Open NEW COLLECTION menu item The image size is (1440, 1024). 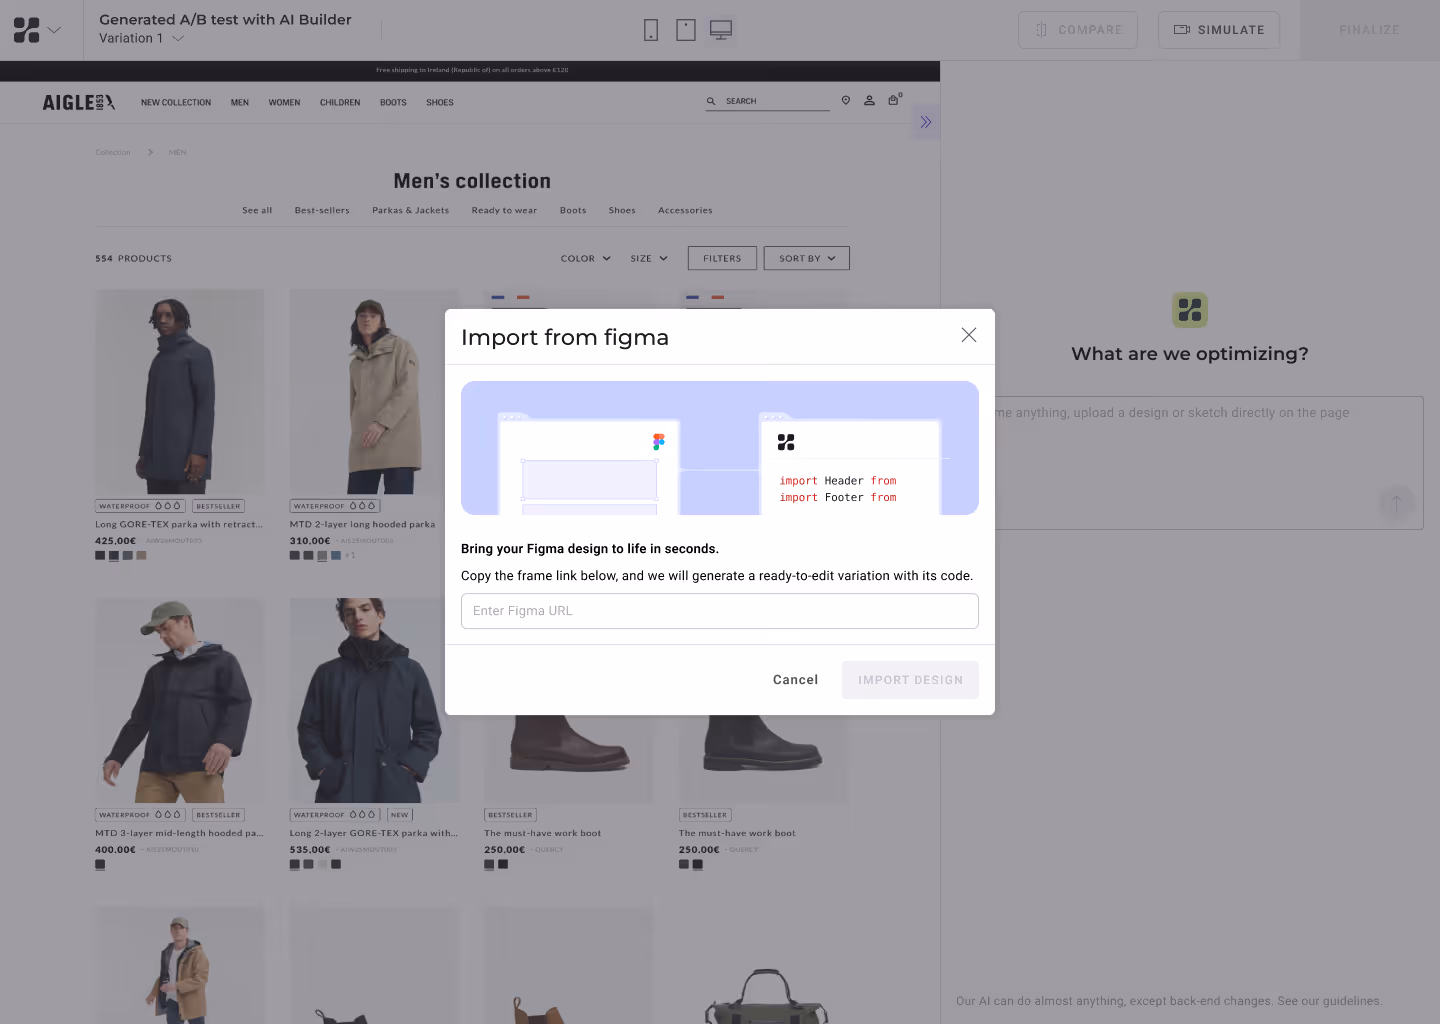click(x=176, y=103)
